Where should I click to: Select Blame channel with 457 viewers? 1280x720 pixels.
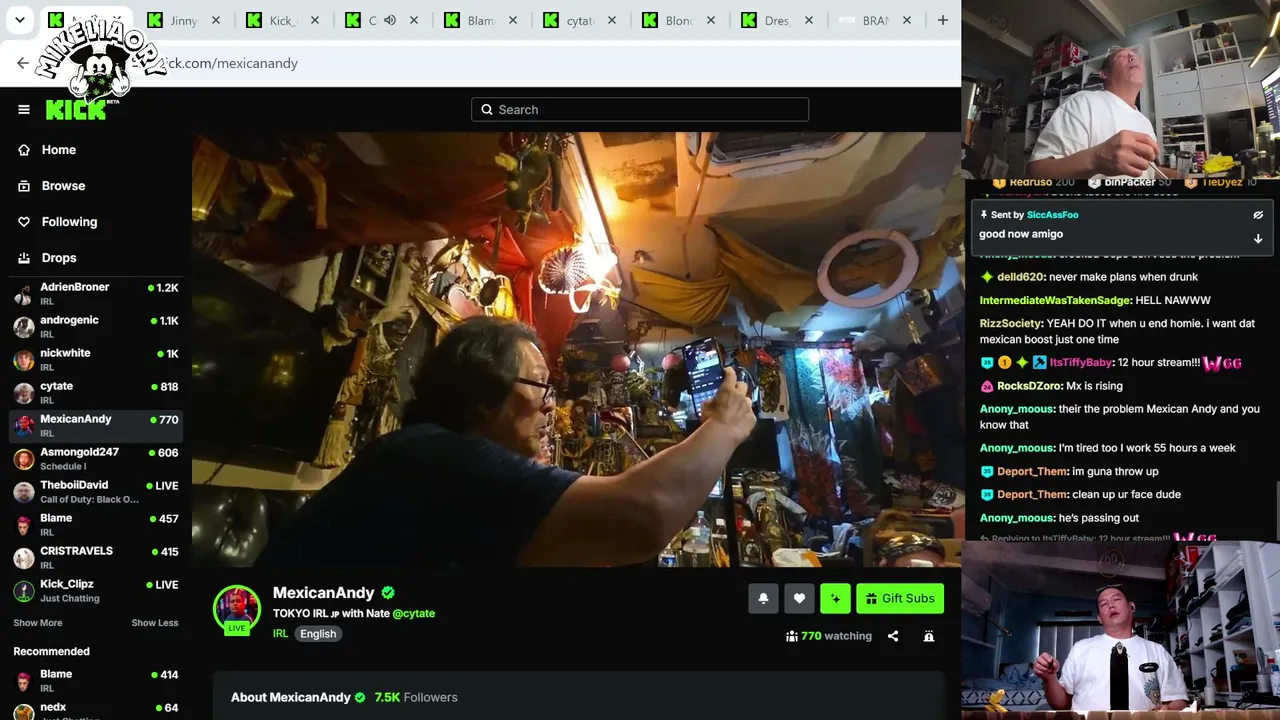(x=96, y=525)
